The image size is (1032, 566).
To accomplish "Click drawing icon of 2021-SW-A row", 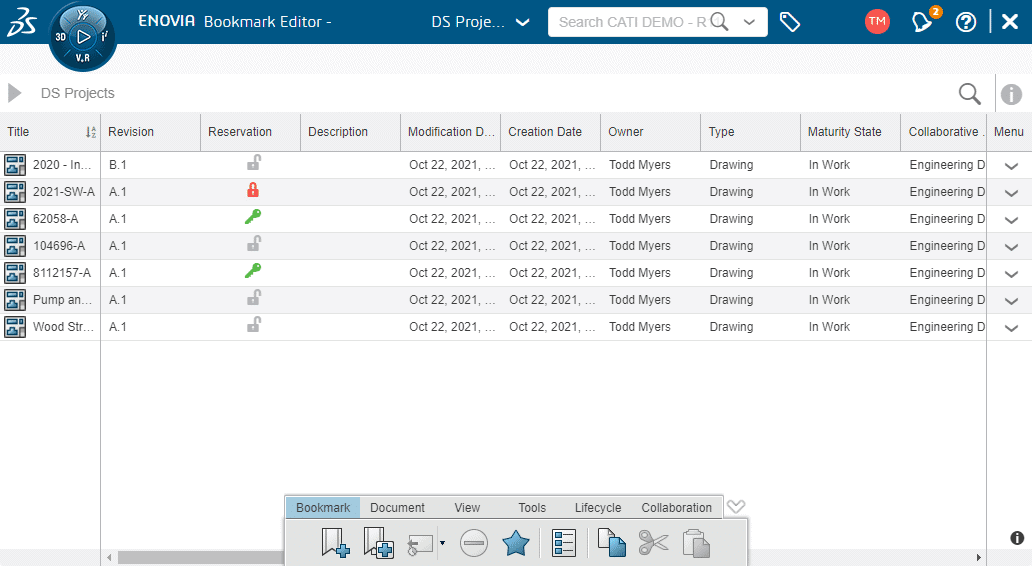I will [15, 192].
